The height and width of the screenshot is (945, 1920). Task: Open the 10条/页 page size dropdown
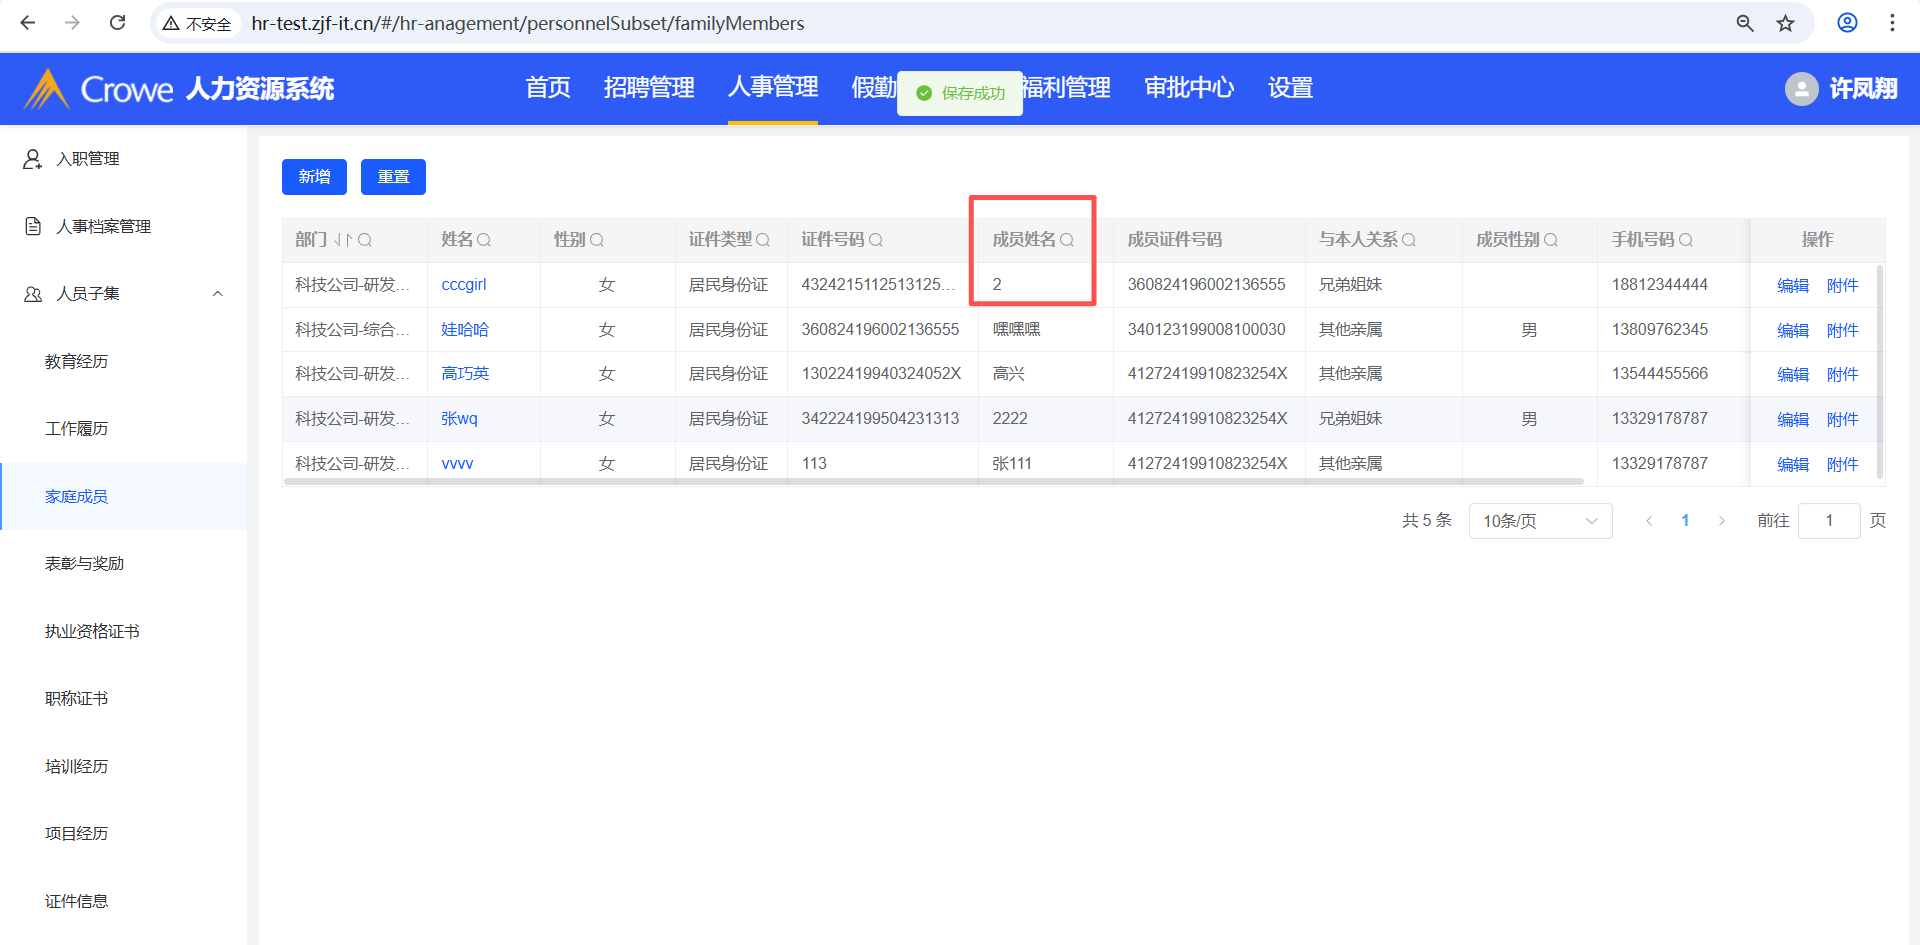(x=1539, y=521)
